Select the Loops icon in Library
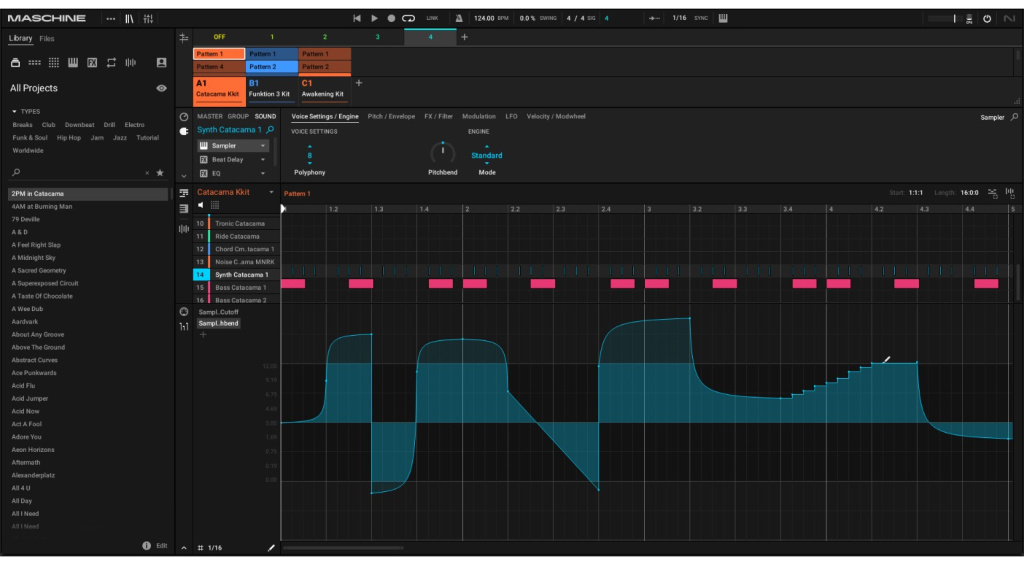This screenshot has width=1024, height=565. [x=111, y=63]
